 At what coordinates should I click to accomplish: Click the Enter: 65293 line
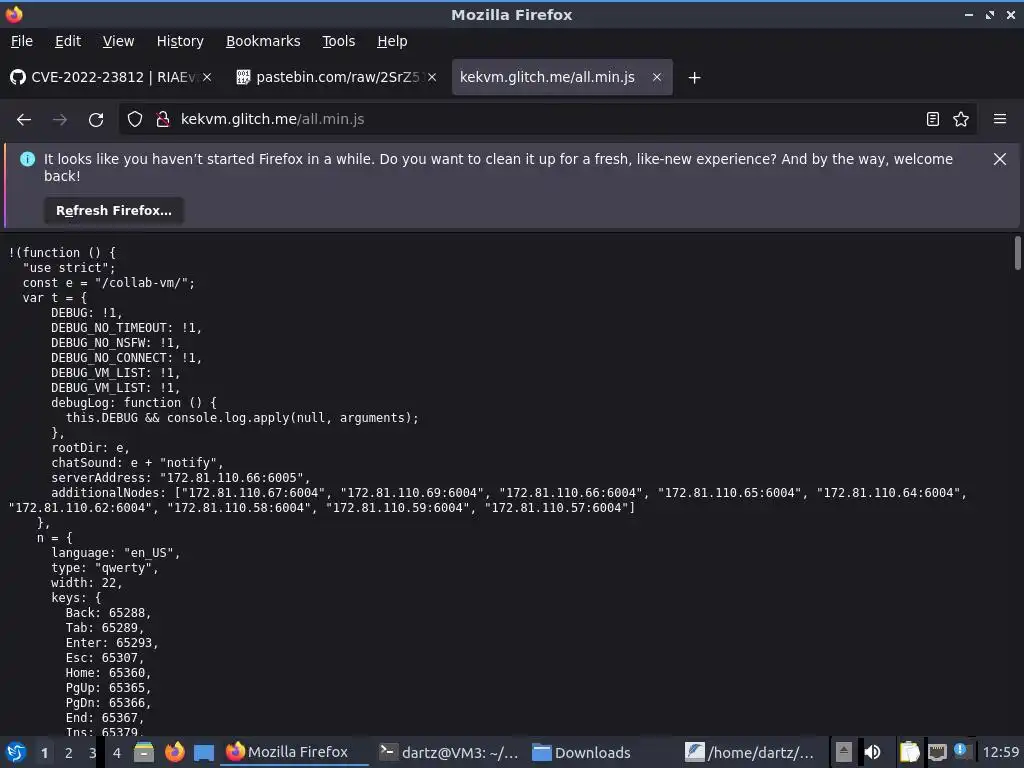click(x=112, y=643)
